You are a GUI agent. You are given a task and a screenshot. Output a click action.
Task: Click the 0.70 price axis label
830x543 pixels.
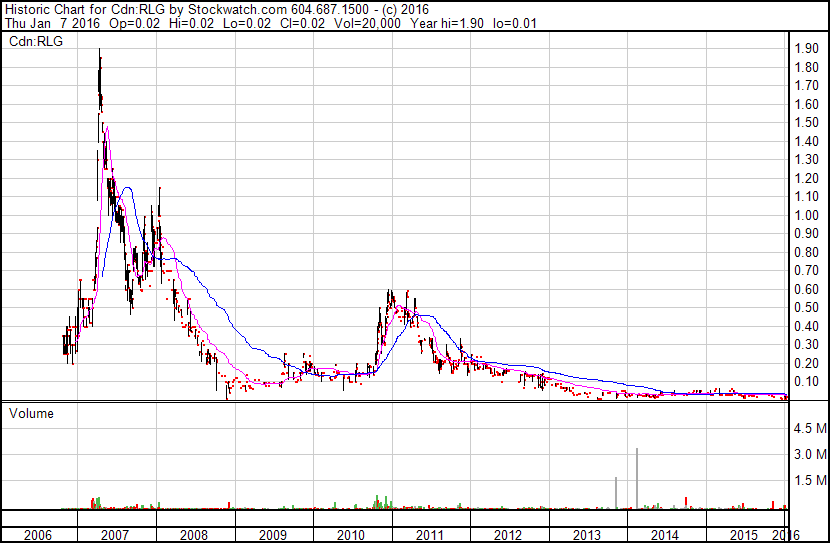tap(807, 270)
